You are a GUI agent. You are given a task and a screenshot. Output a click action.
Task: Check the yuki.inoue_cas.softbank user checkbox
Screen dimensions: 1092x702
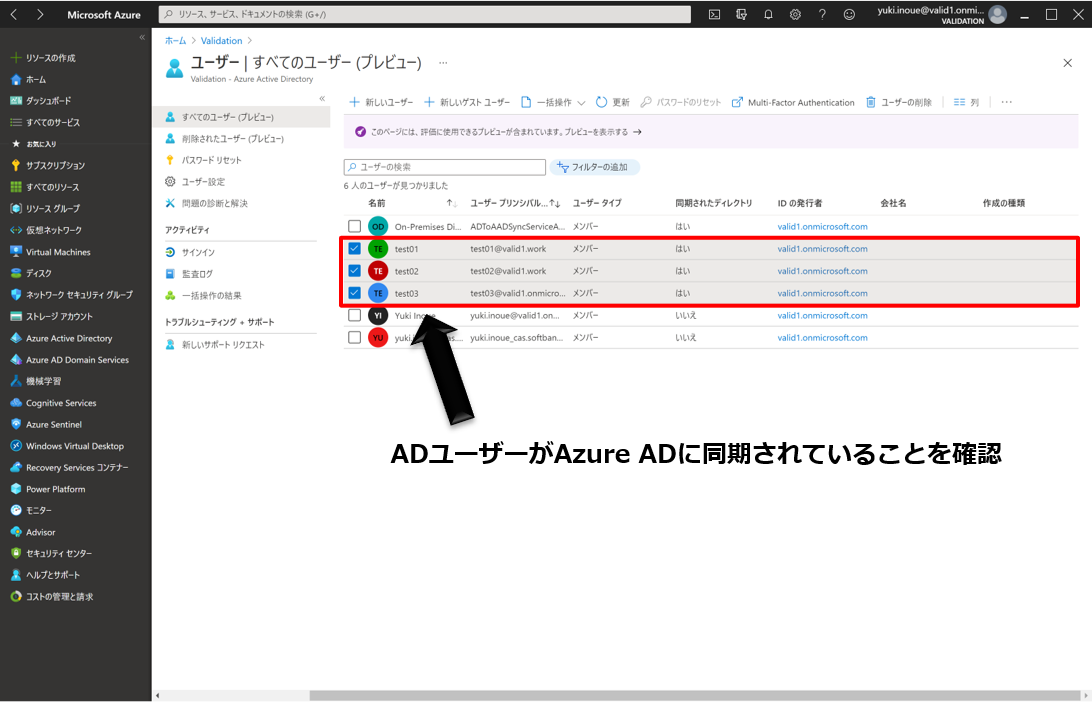pyautogui.click(x=354, y=338)
